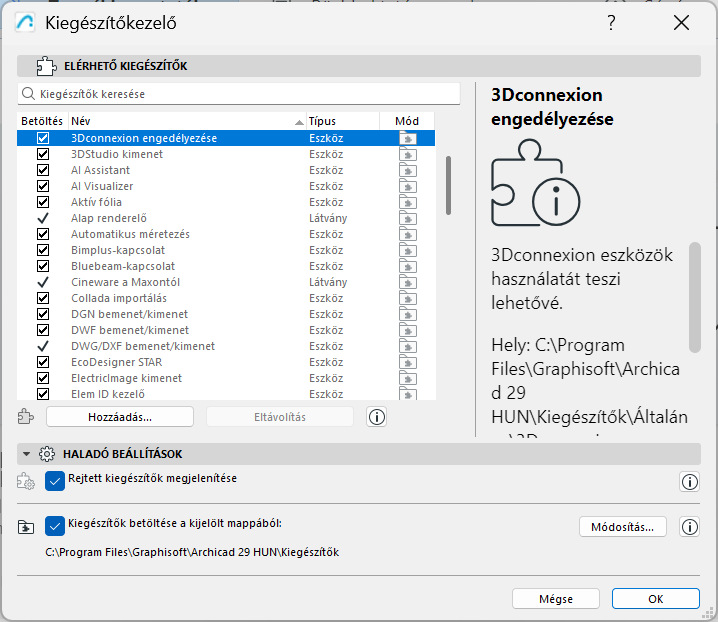This screenshot has height=622, width=718.
Task: Click the mode folder icon for Automatikus méretezés
Action: tap(408, 235)
